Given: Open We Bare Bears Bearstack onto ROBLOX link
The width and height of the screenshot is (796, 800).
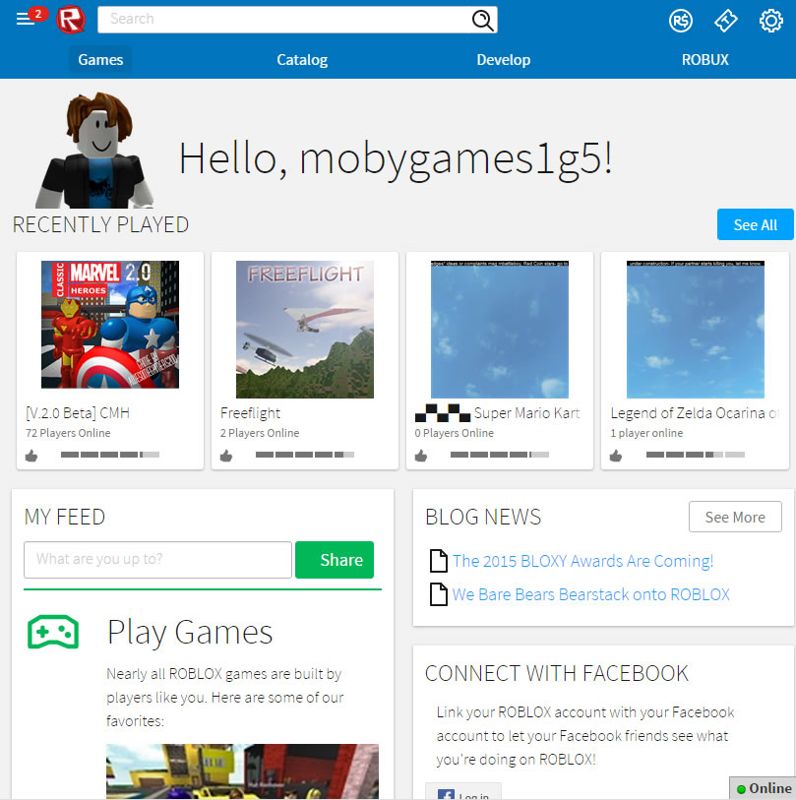Looking at the screenshot, I should (591, 594).
